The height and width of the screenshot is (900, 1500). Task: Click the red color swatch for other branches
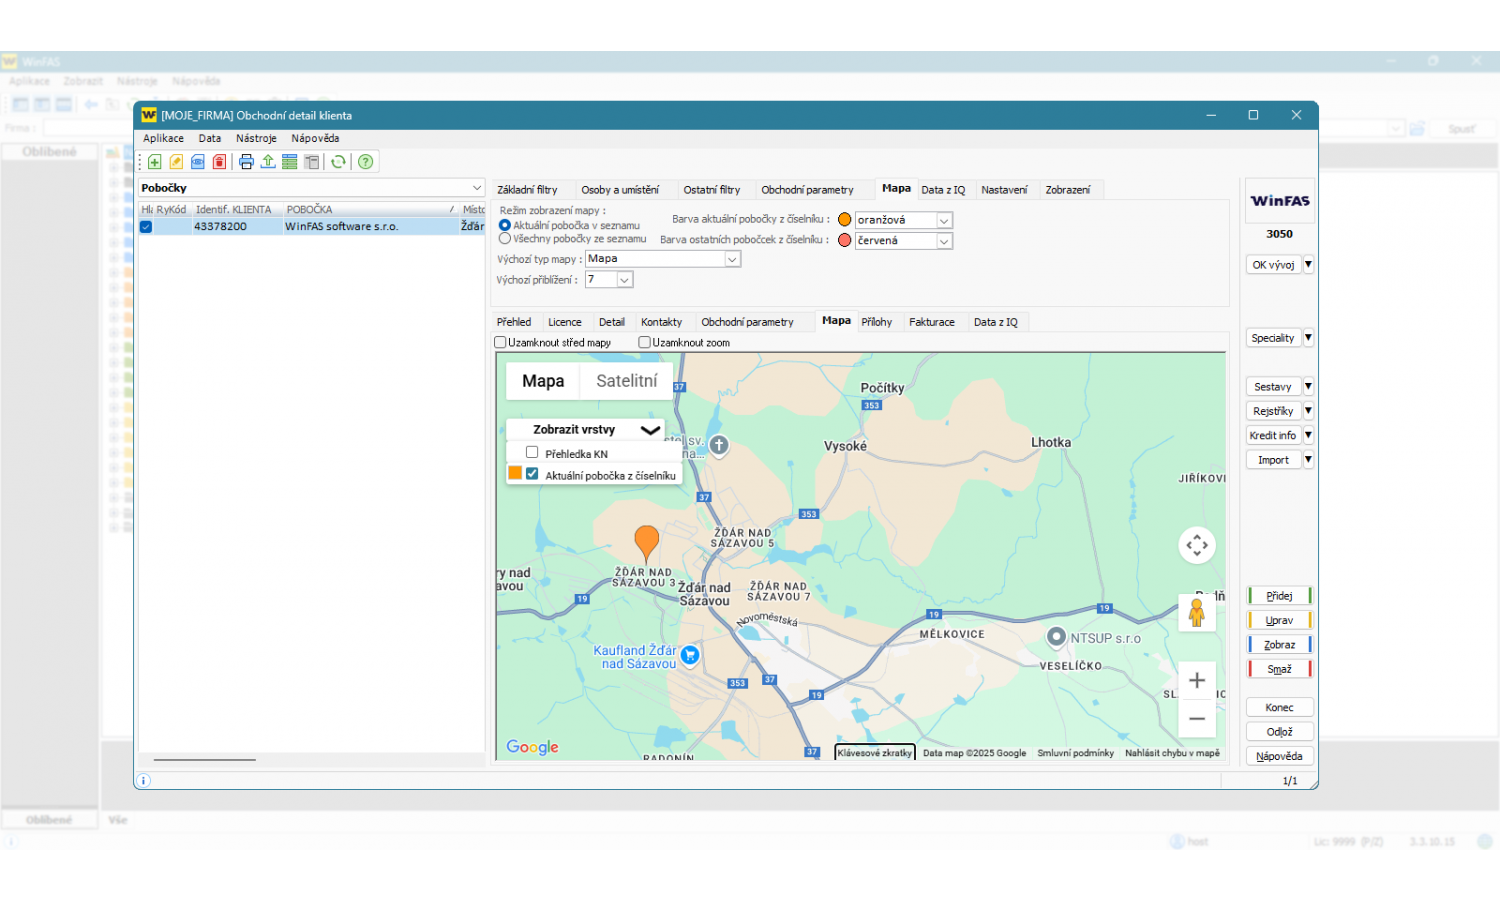point(845,241)
